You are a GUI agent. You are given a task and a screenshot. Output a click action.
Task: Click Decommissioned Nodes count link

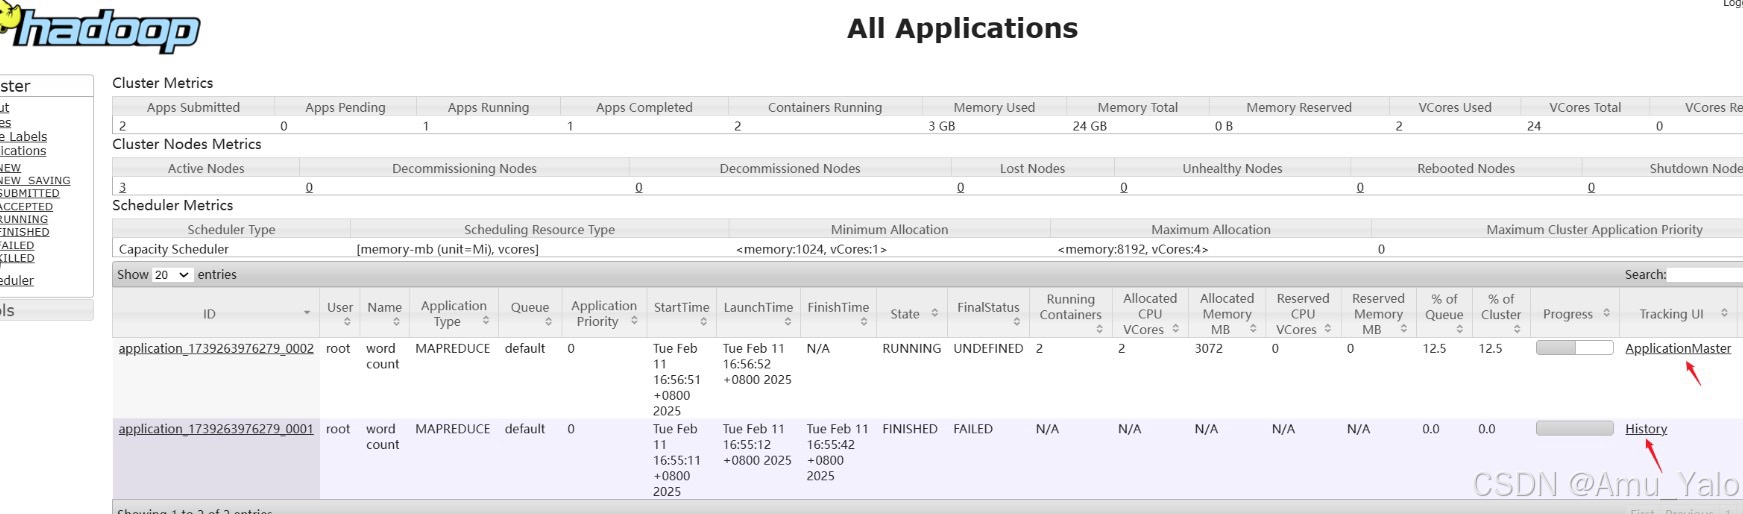pos(639,187)
